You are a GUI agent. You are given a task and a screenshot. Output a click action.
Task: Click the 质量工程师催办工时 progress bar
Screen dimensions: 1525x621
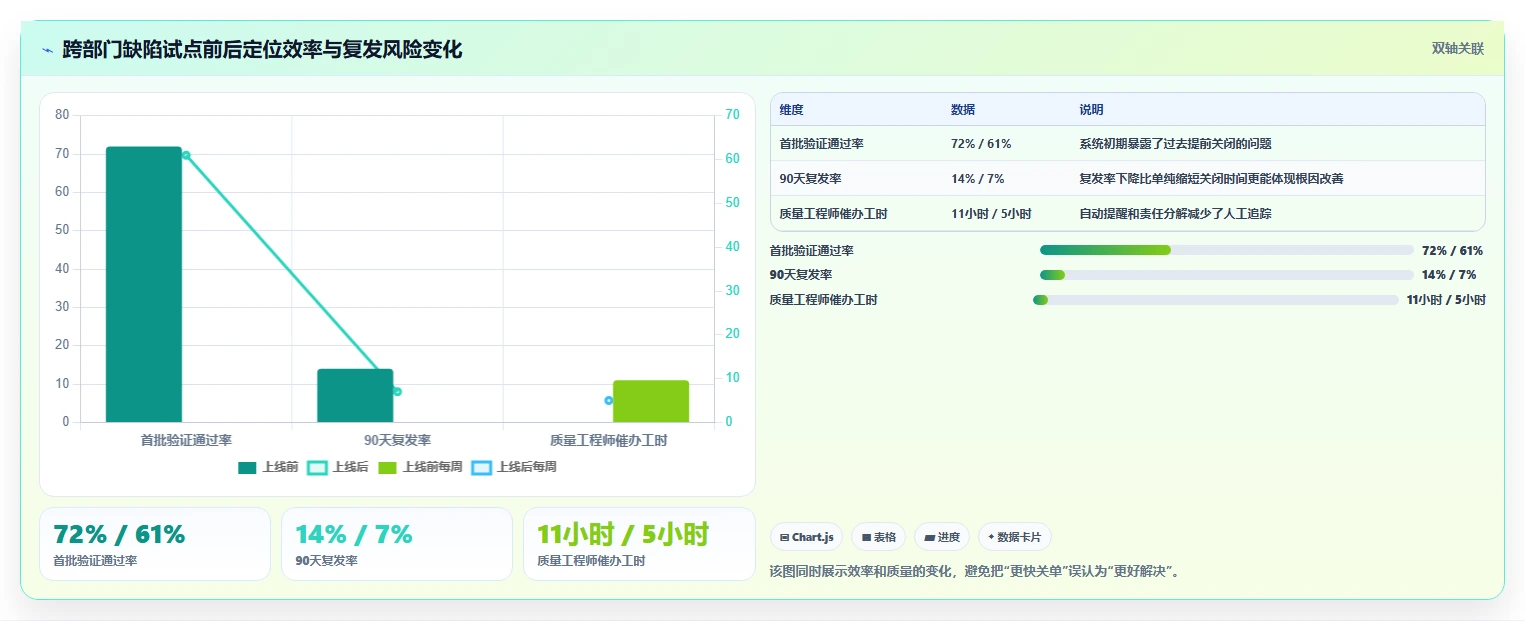(x=1215, y=300)
